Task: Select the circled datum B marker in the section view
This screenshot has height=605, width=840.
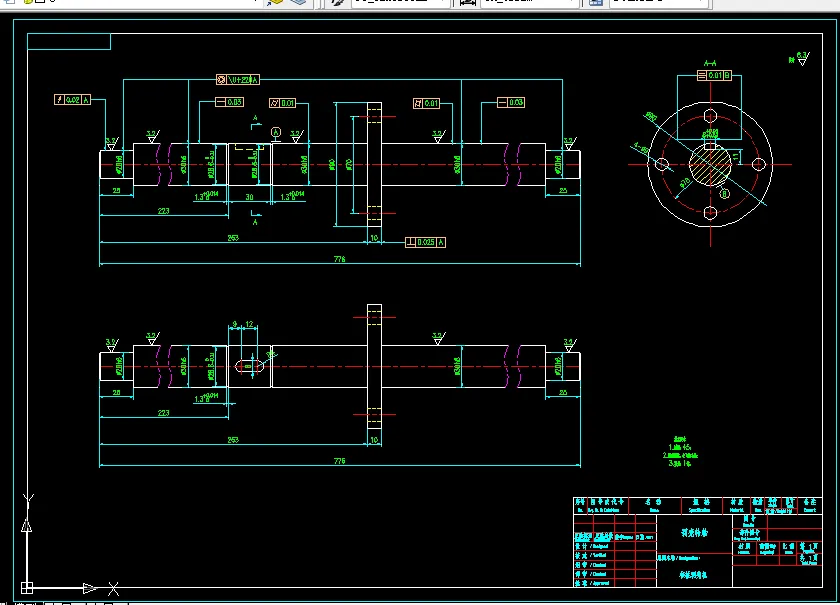Action: (725, 193)
